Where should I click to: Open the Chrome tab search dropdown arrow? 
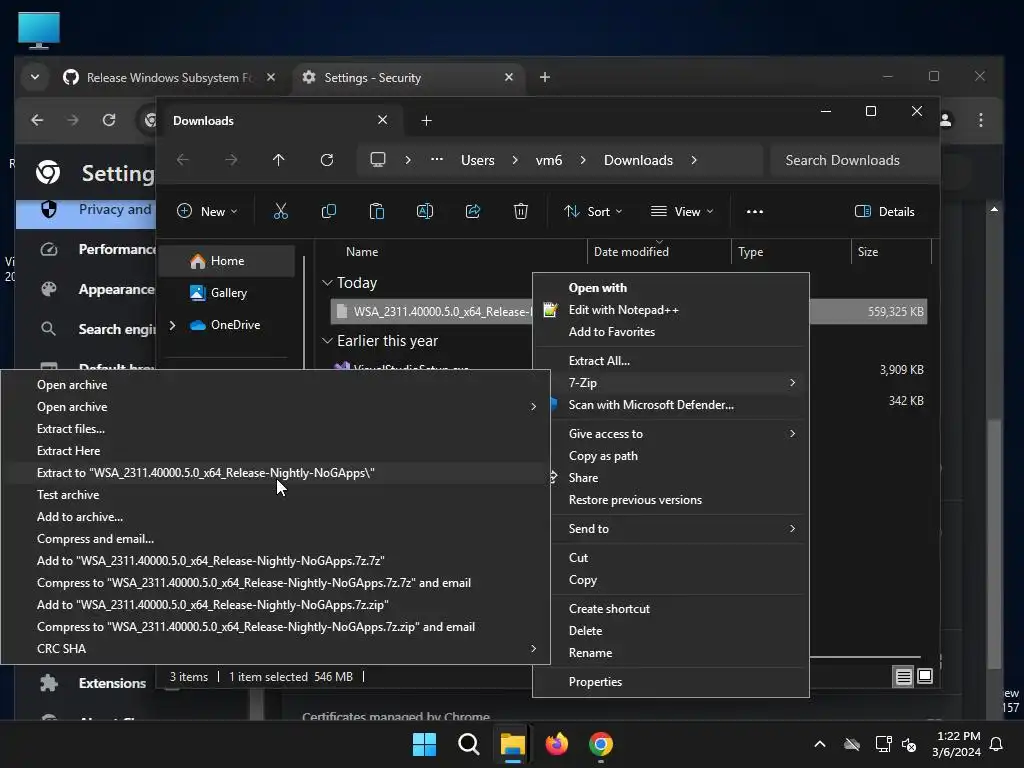coord(35,77)
